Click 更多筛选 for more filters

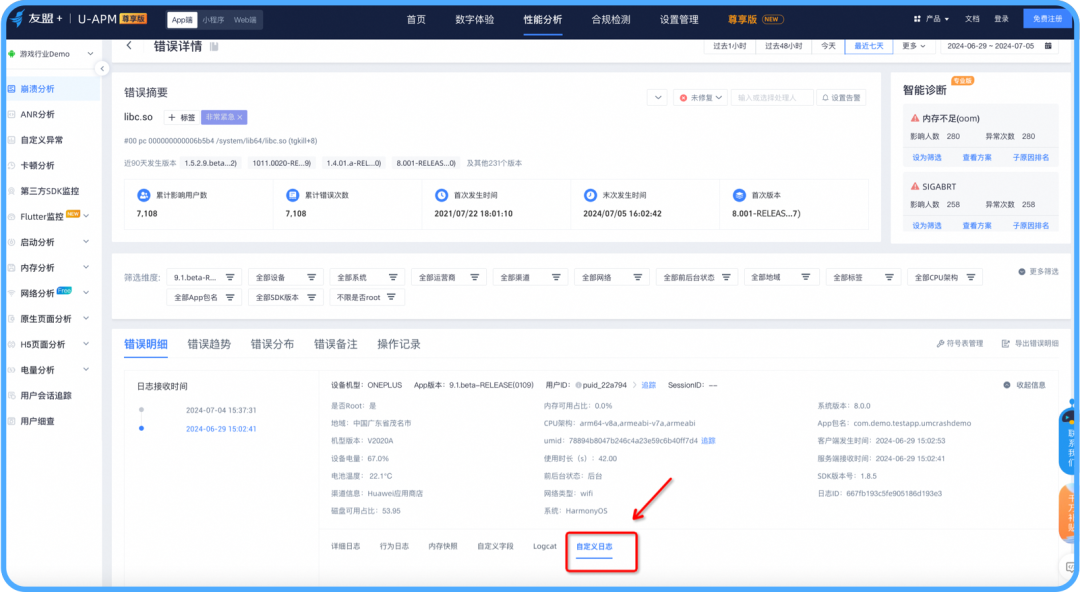[1038, 272]
